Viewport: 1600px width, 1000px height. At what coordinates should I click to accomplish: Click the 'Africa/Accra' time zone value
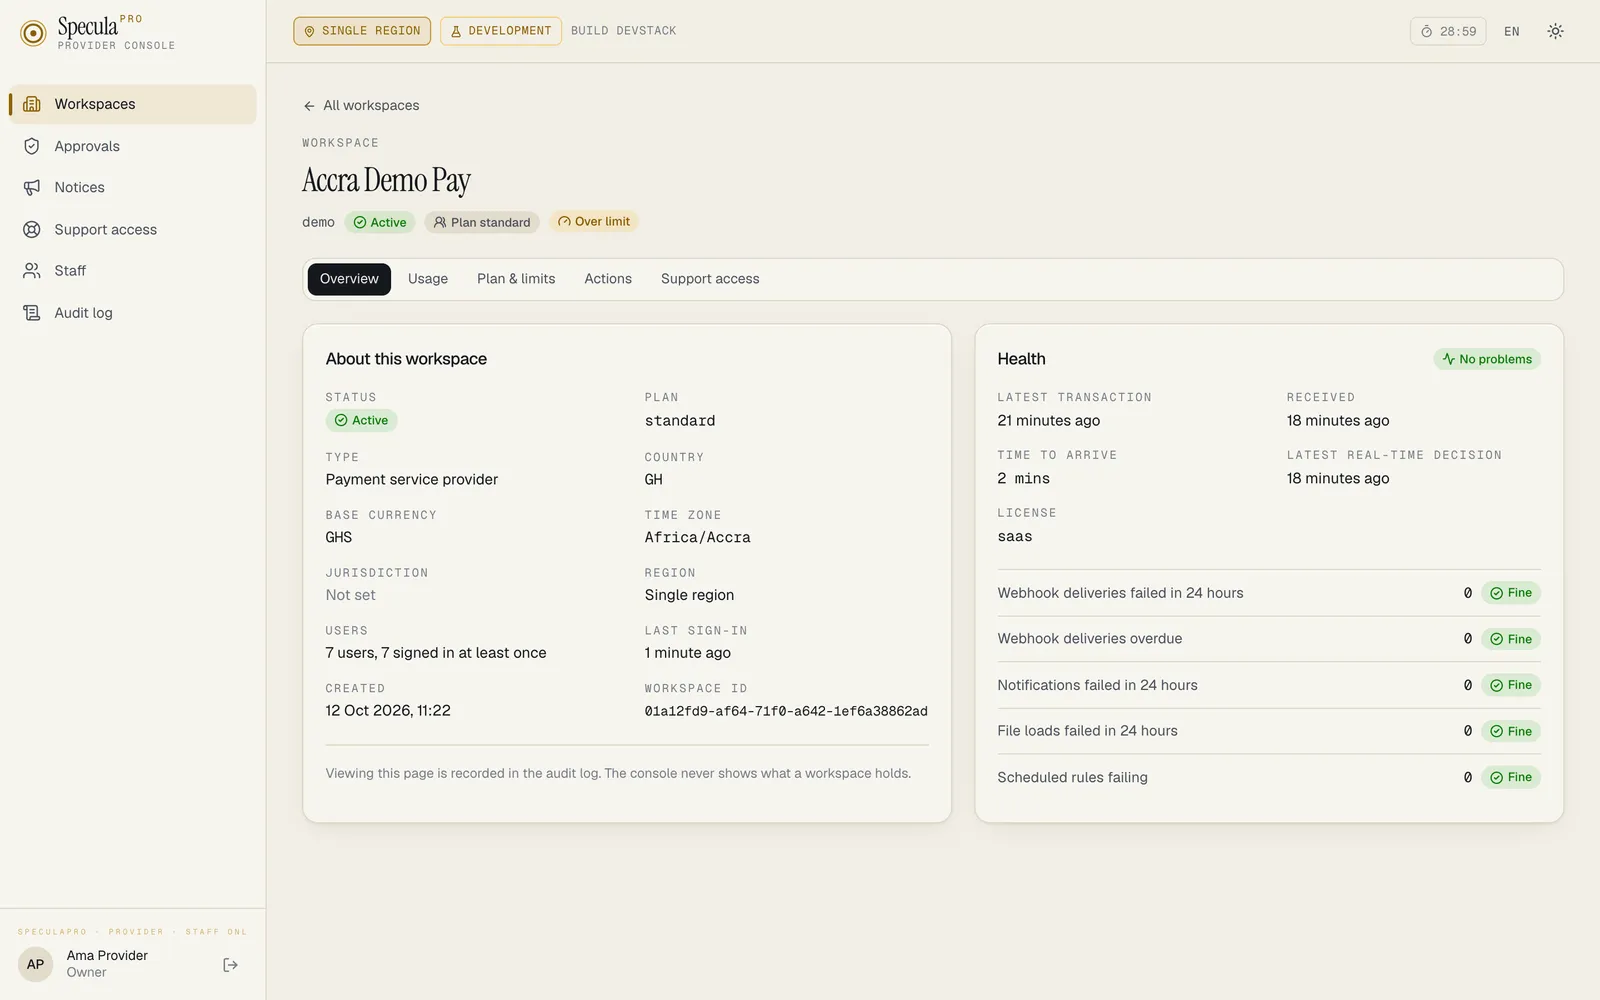point(697,537)
